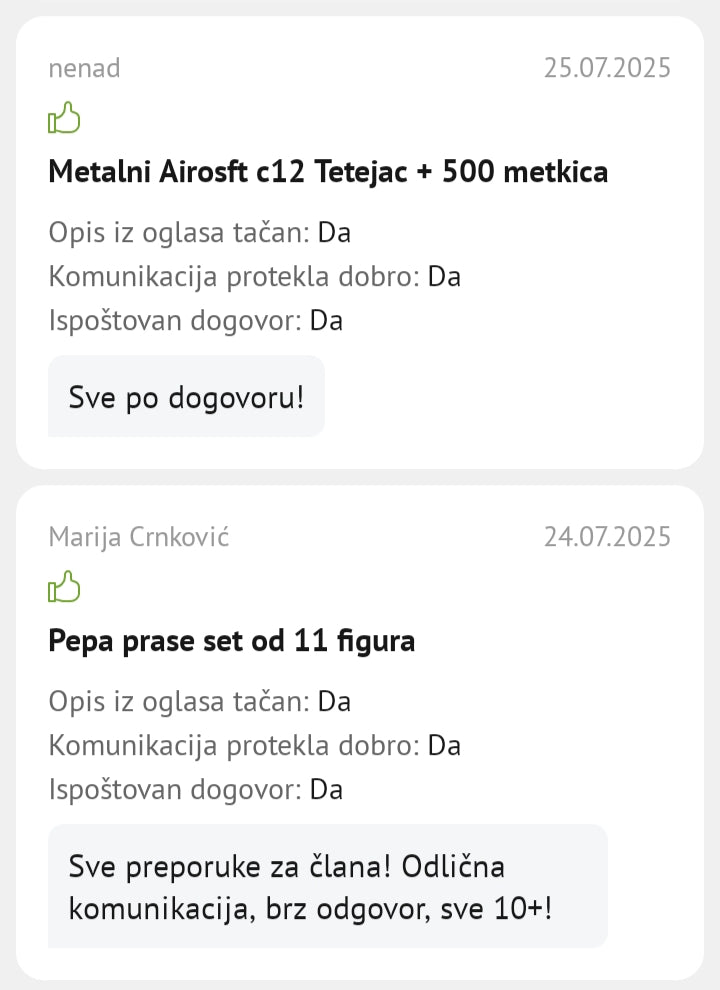Open Marija Crnković's profile

pyautogui.click(x=139, y=537)
